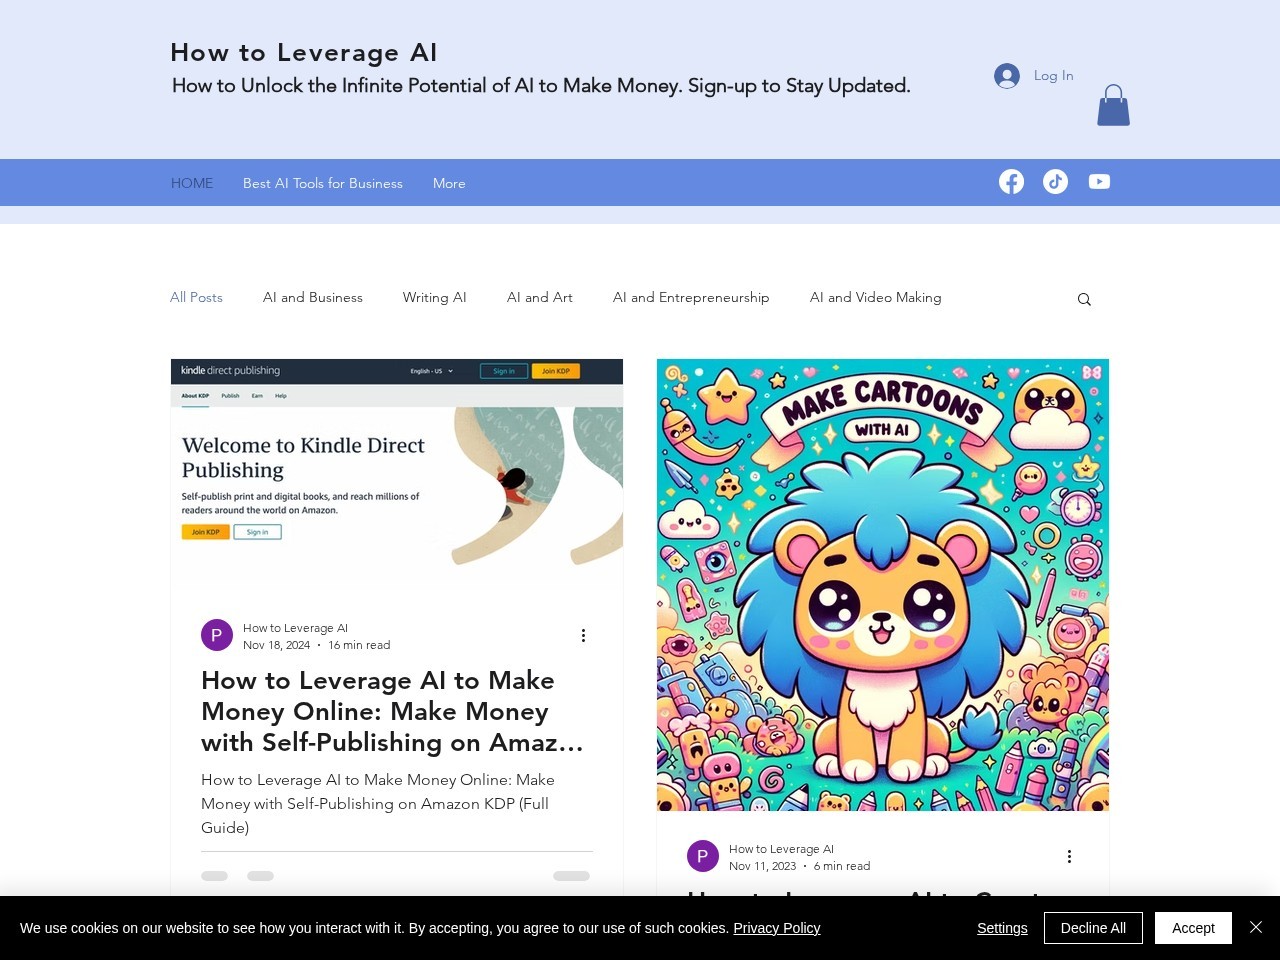Open the Kindle Direct Publishing post image
Screen dimensions: 1280x960
397,476
